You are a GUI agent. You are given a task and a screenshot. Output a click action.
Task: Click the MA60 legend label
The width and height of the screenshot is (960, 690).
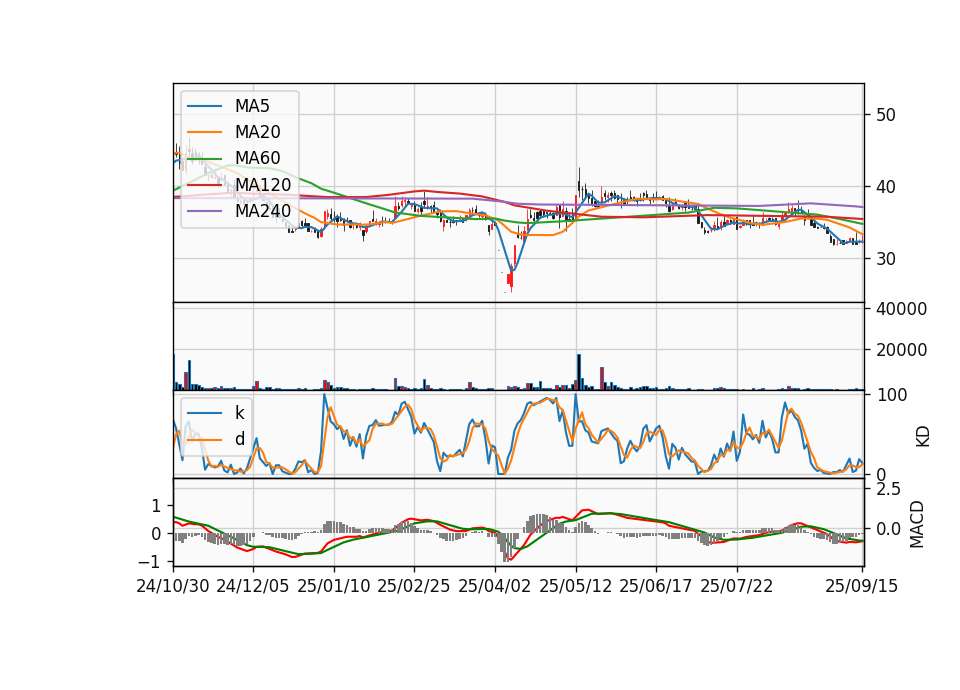coord(258,159)
